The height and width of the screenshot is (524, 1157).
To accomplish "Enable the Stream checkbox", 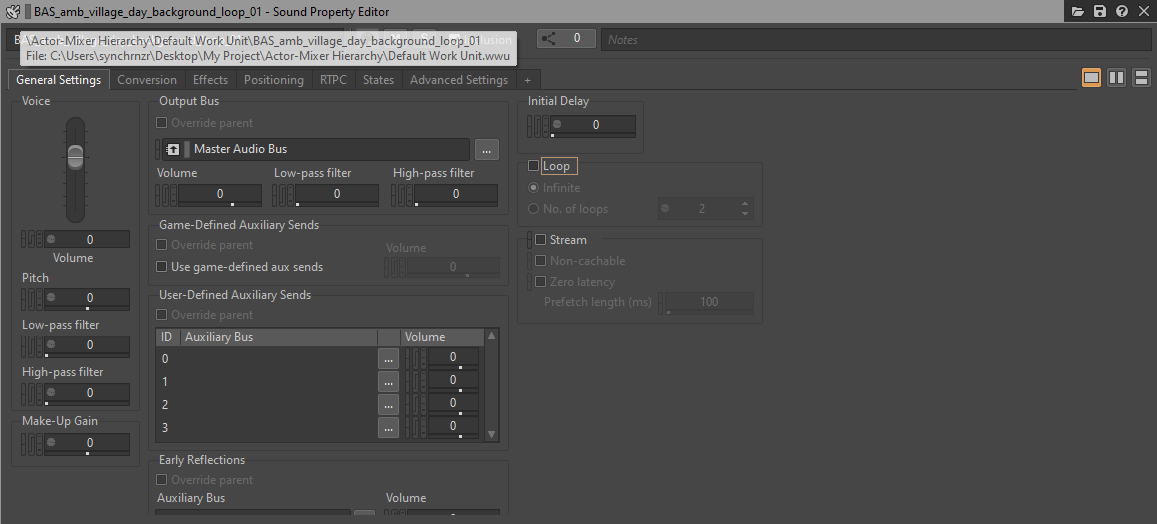I will (x=541, y=239).
